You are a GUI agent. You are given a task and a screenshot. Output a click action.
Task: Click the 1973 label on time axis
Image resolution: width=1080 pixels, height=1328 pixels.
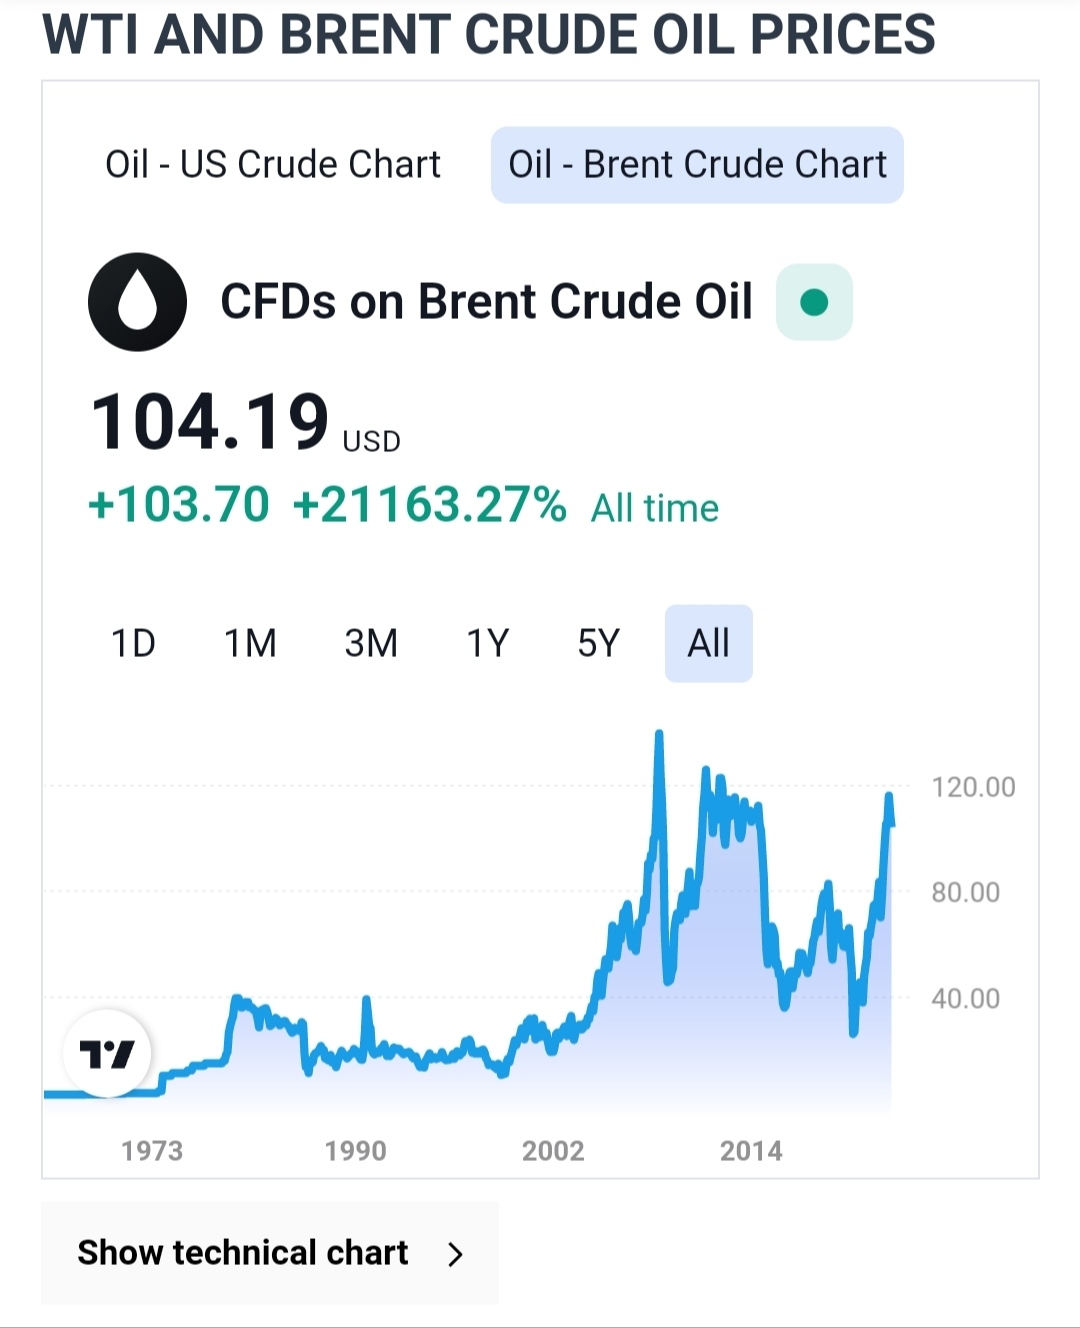click(152, 1151)
